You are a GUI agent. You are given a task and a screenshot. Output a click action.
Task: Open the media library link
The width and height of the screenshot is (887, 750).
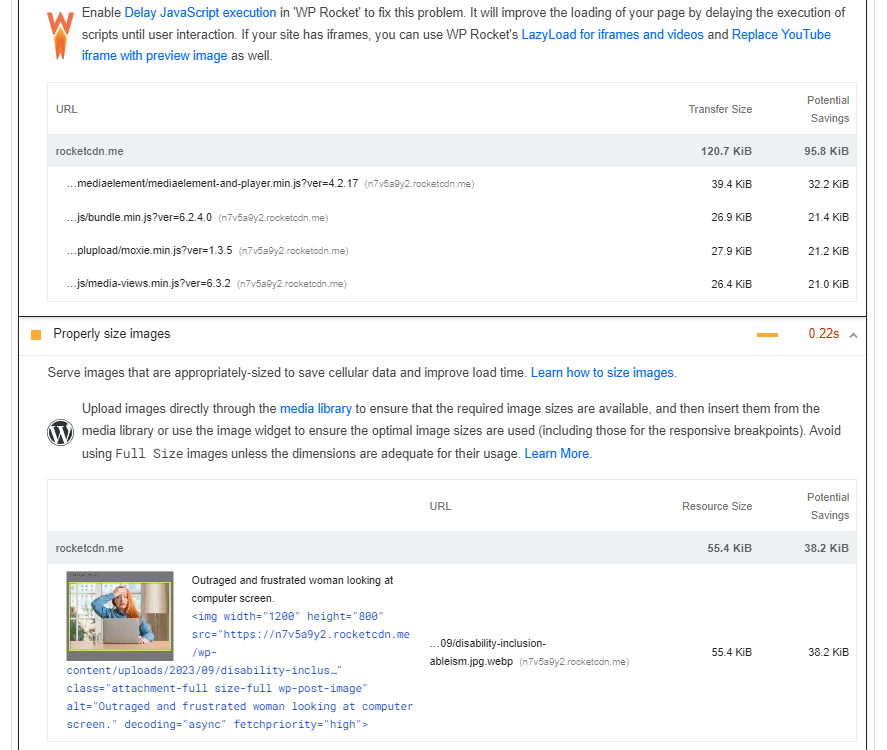click(x=315, y=408)
